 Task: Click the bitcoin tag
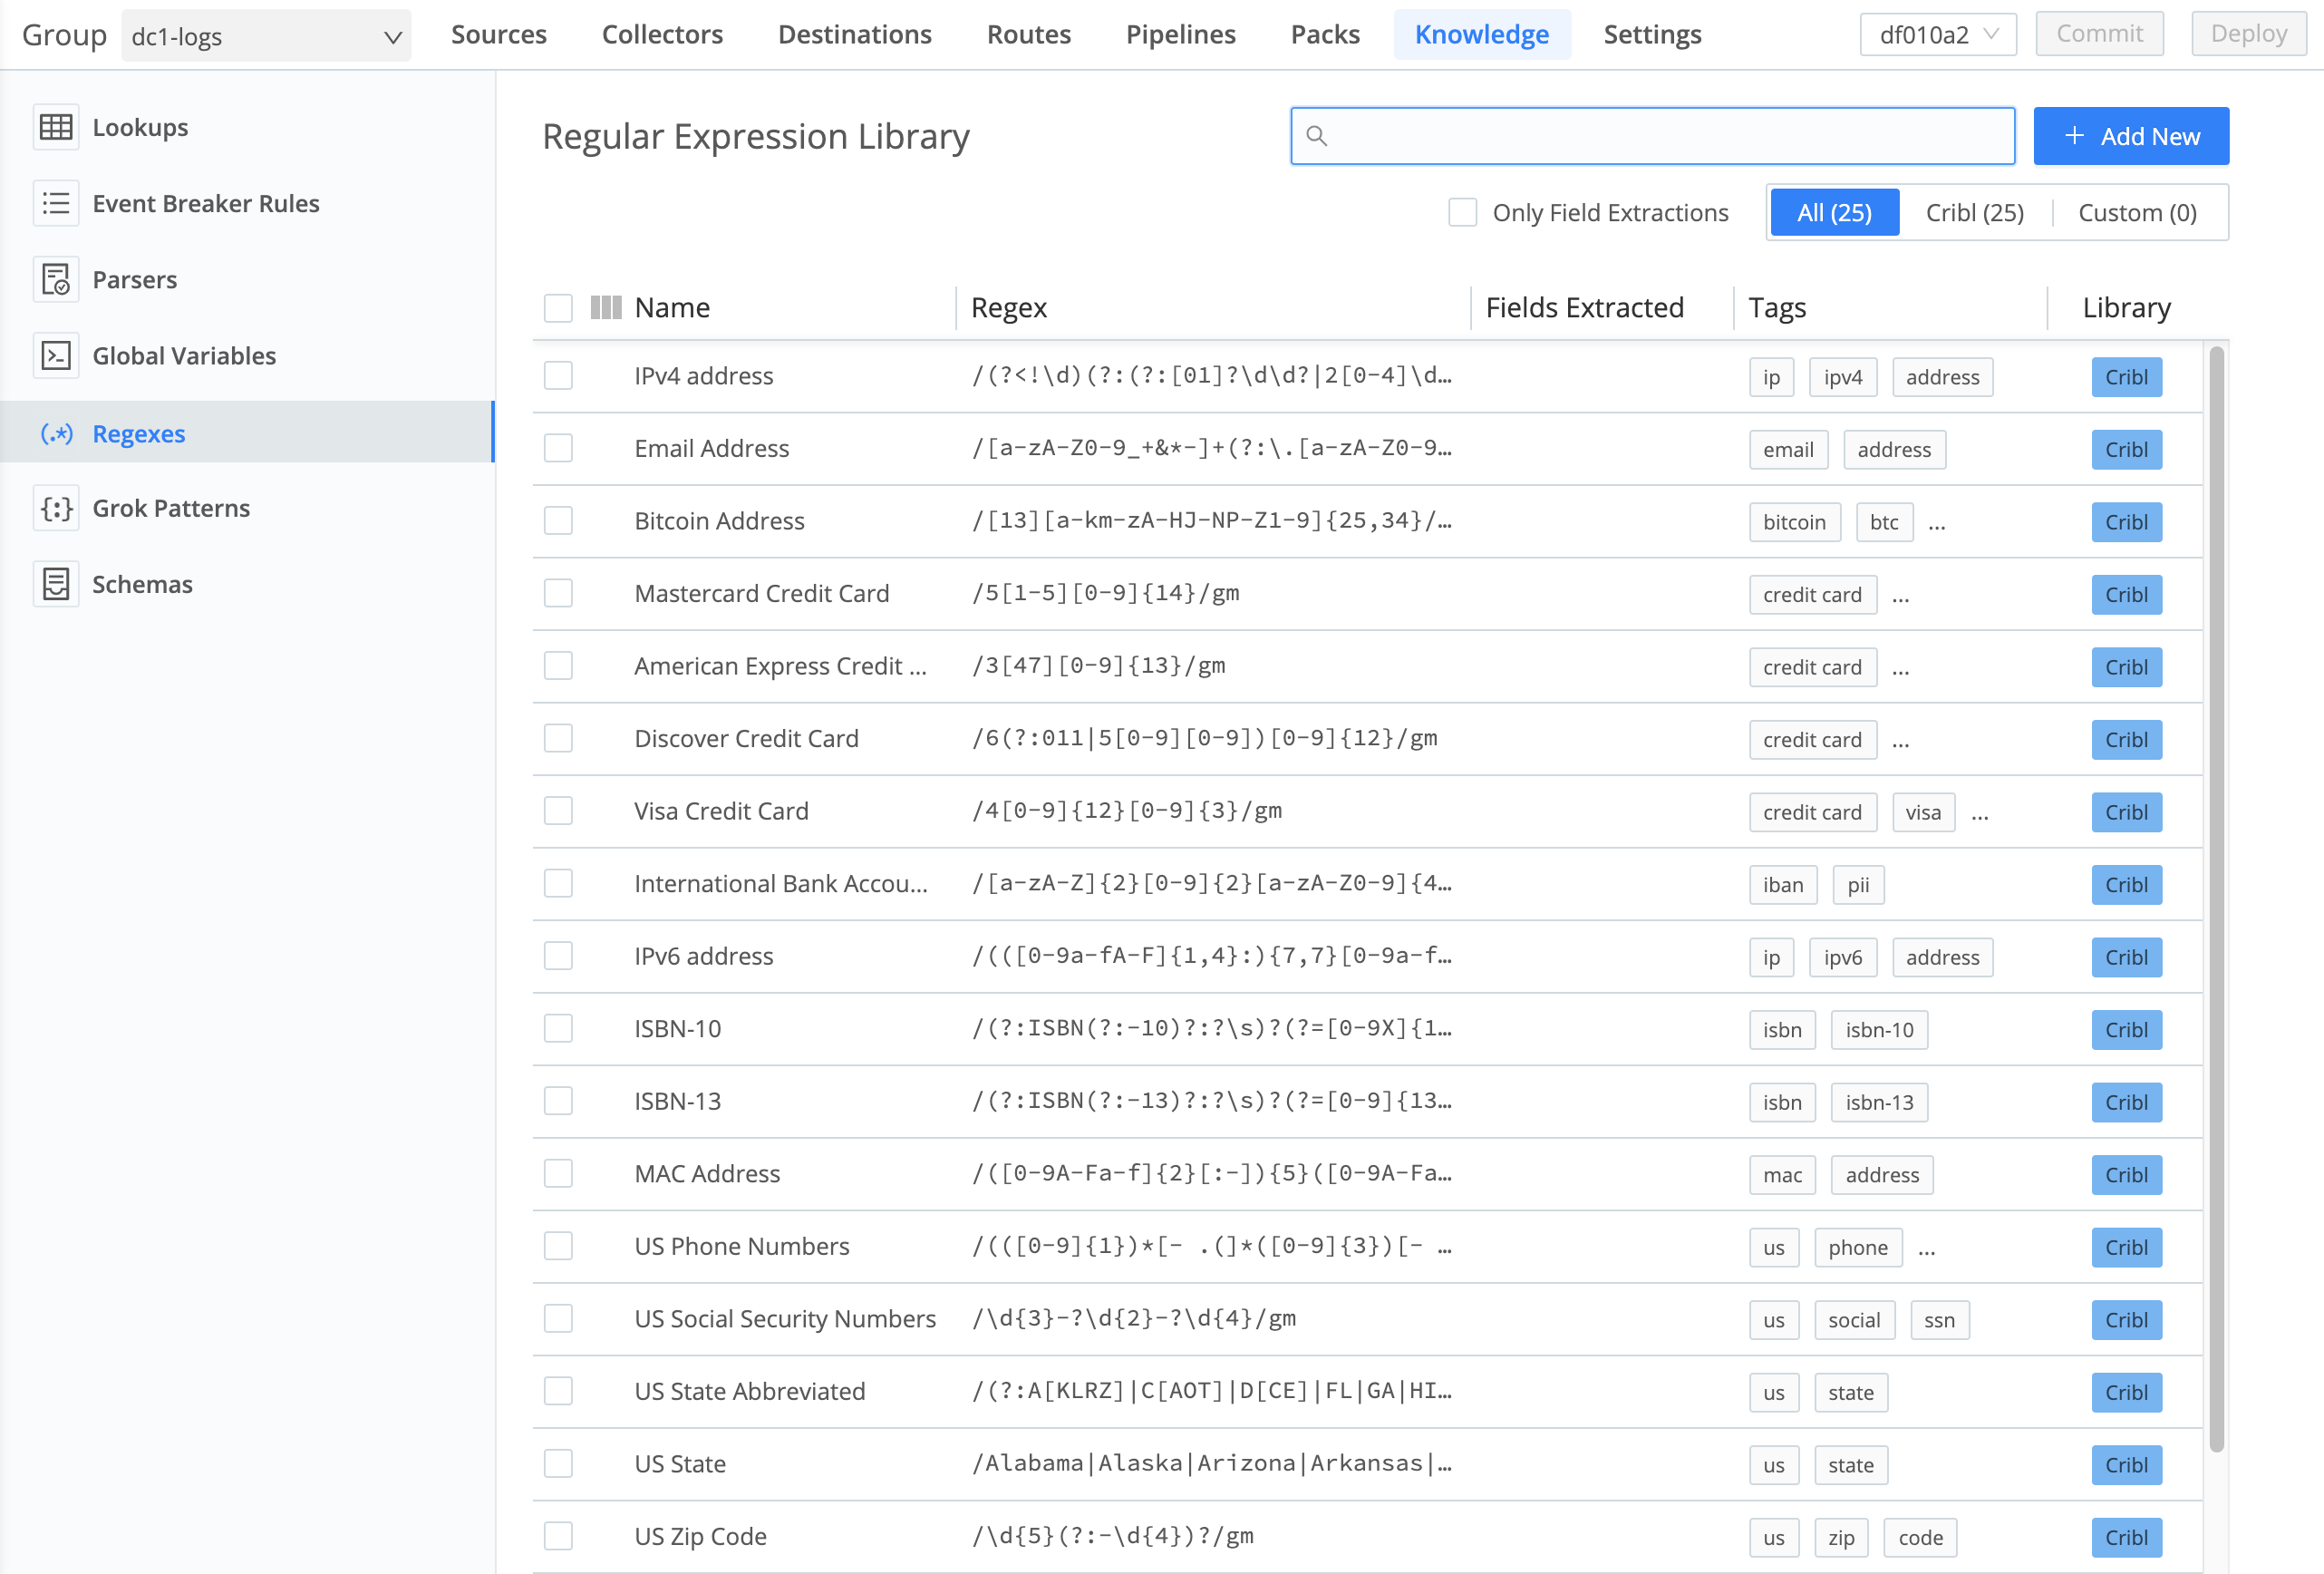(1794, 522)
